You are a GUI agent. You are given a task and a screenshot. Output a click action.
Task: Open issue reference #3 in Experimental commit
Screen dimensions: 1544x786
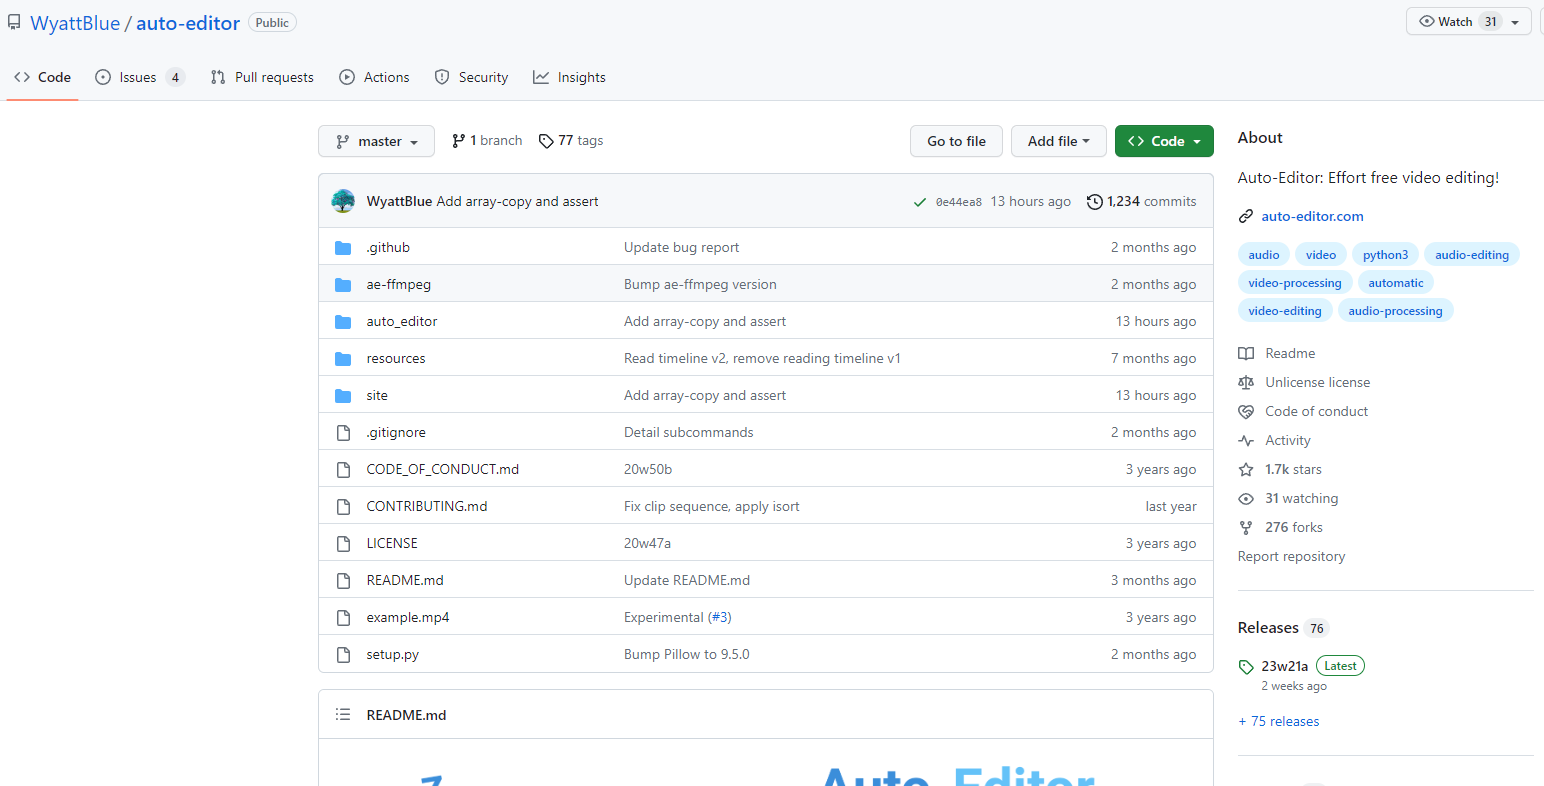pos(720,617)
